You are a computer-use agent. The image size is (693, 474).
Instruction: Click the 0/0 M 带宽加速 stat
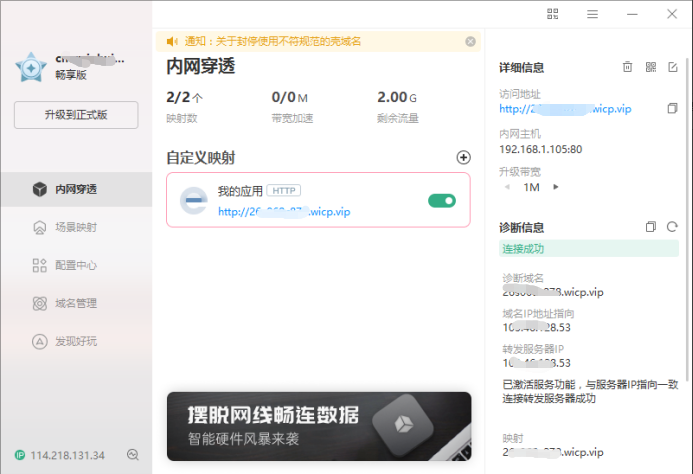click(x=292, y=106)
